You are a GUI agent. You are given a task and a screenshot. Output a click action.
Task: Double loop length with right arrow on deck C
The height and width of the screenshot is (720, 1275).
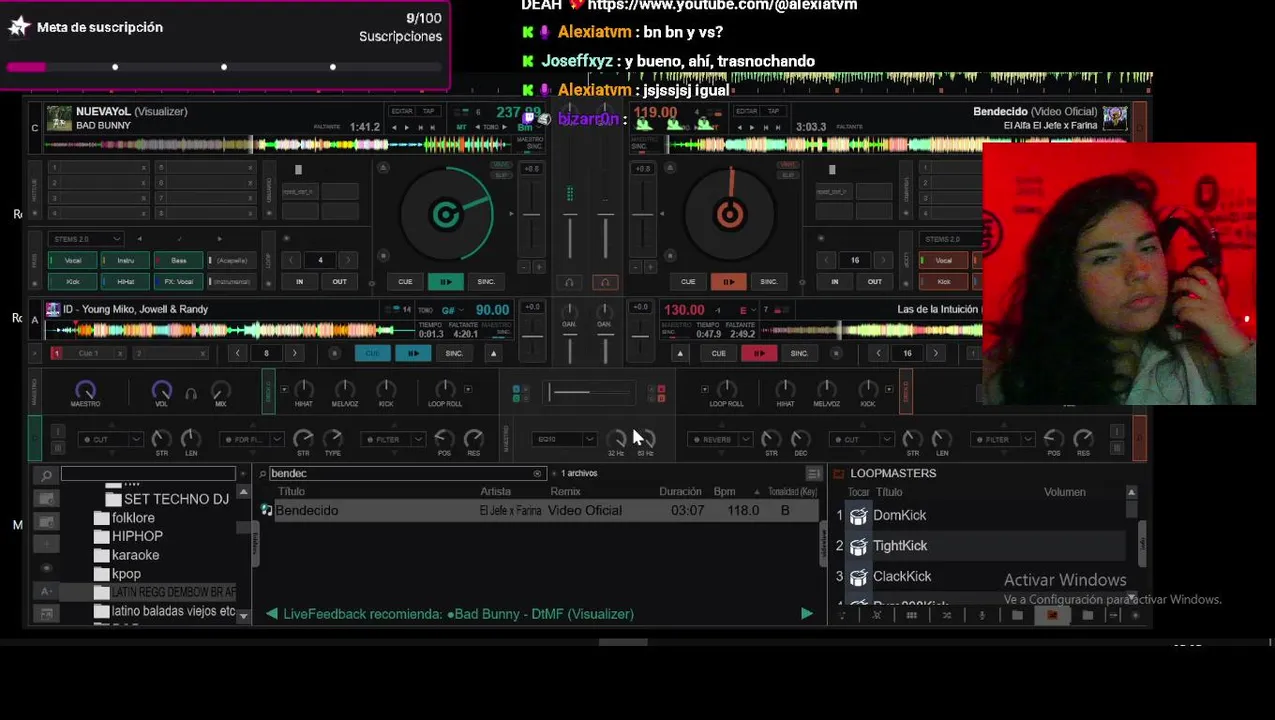coord(348,260)
